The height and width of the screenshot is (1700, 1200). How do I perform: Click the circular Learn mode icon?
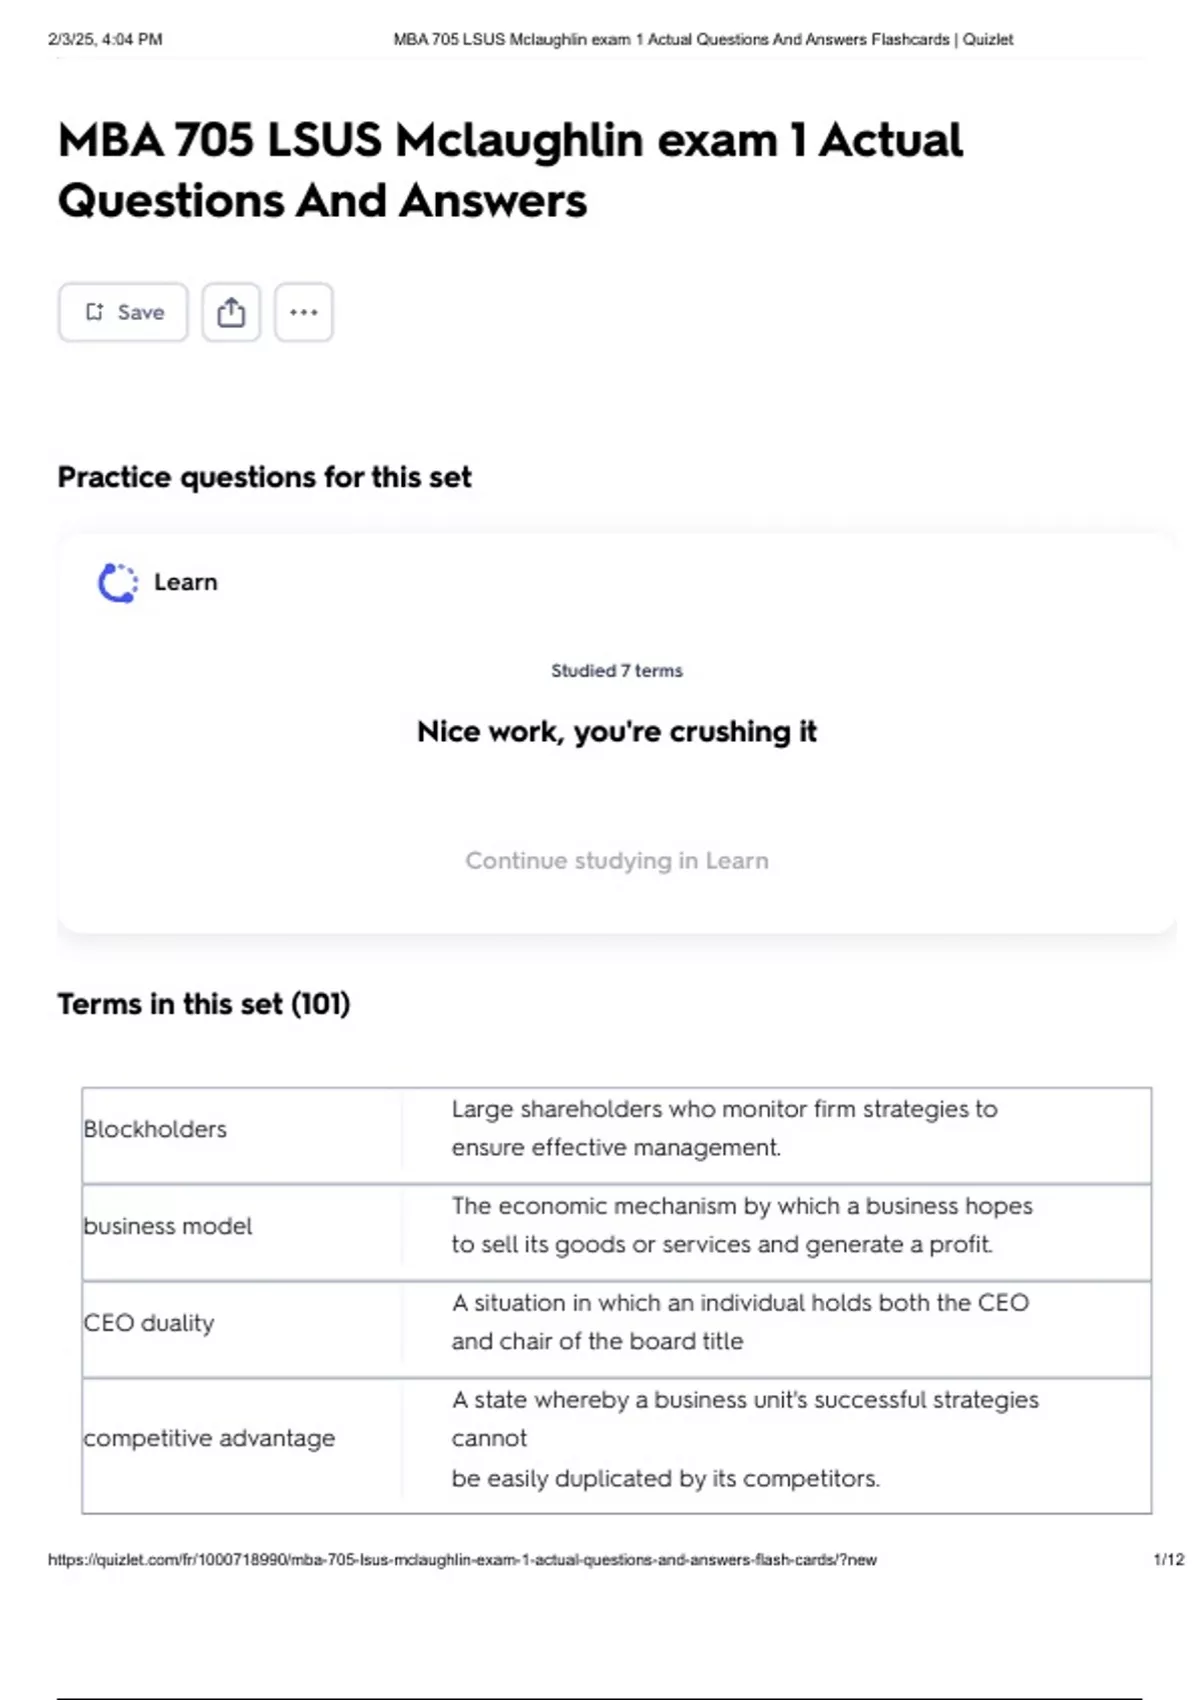coord(117,583)
